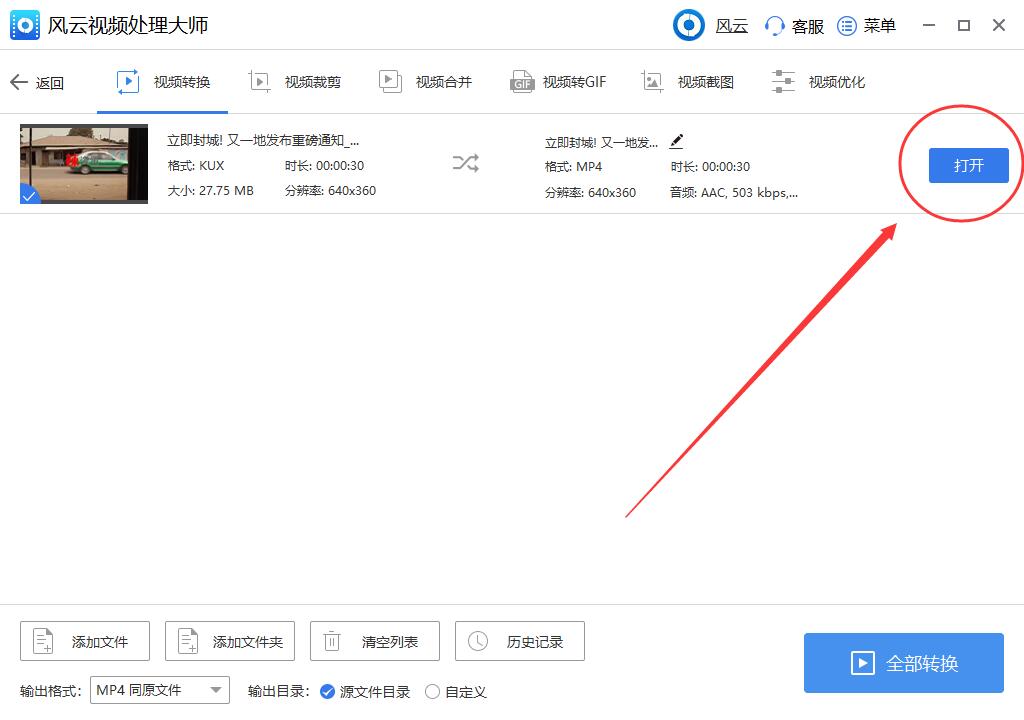Click the video preview thumbnail in the file list
This screenshot has width=1024, height=720.
click(x=84, y=163)
